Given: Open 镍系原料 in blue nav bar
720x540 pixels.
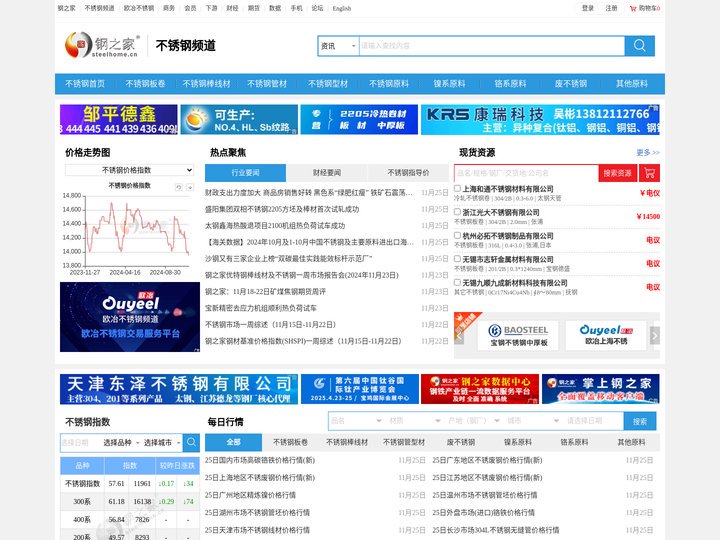Looking at the screenshot, I should click(x=450, y=84).
